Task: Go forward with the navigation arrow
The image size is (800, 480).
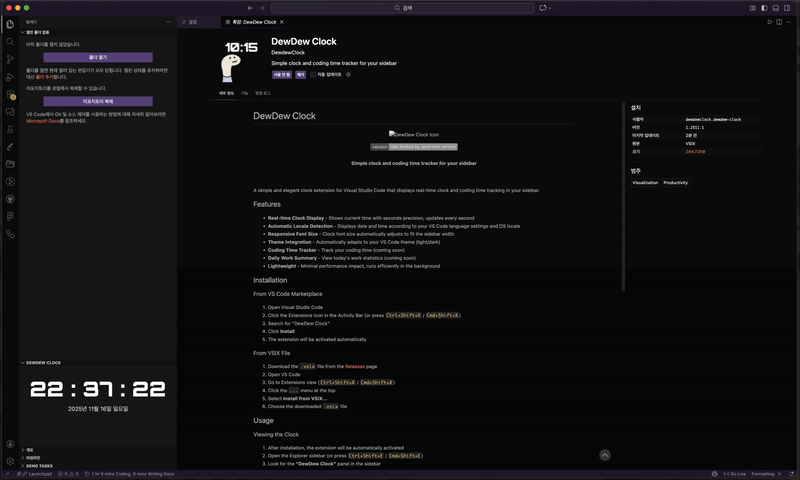Action: coord(262,8)
